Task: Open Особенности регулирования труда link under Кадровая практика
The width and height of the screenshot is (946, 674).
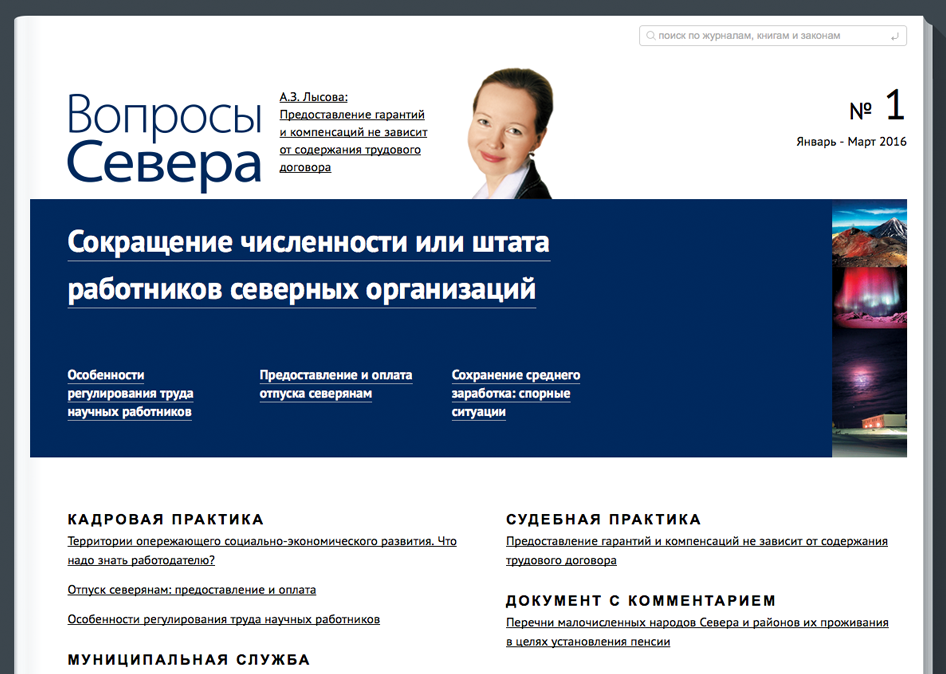Action: [x=223, y=619]
